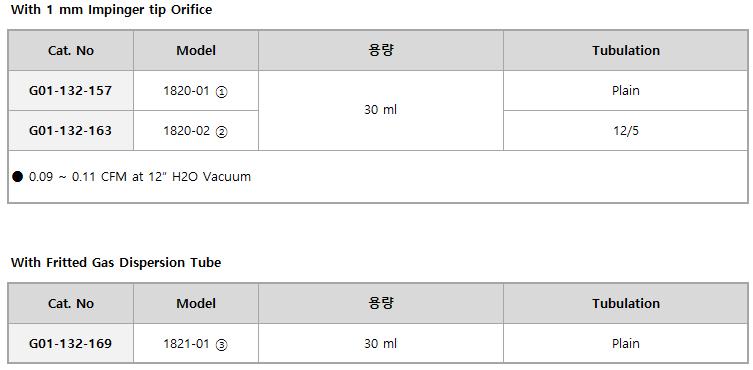The image size is (753, 370).
Task: Click the Model header in first table
Action: tap(196, 50)
